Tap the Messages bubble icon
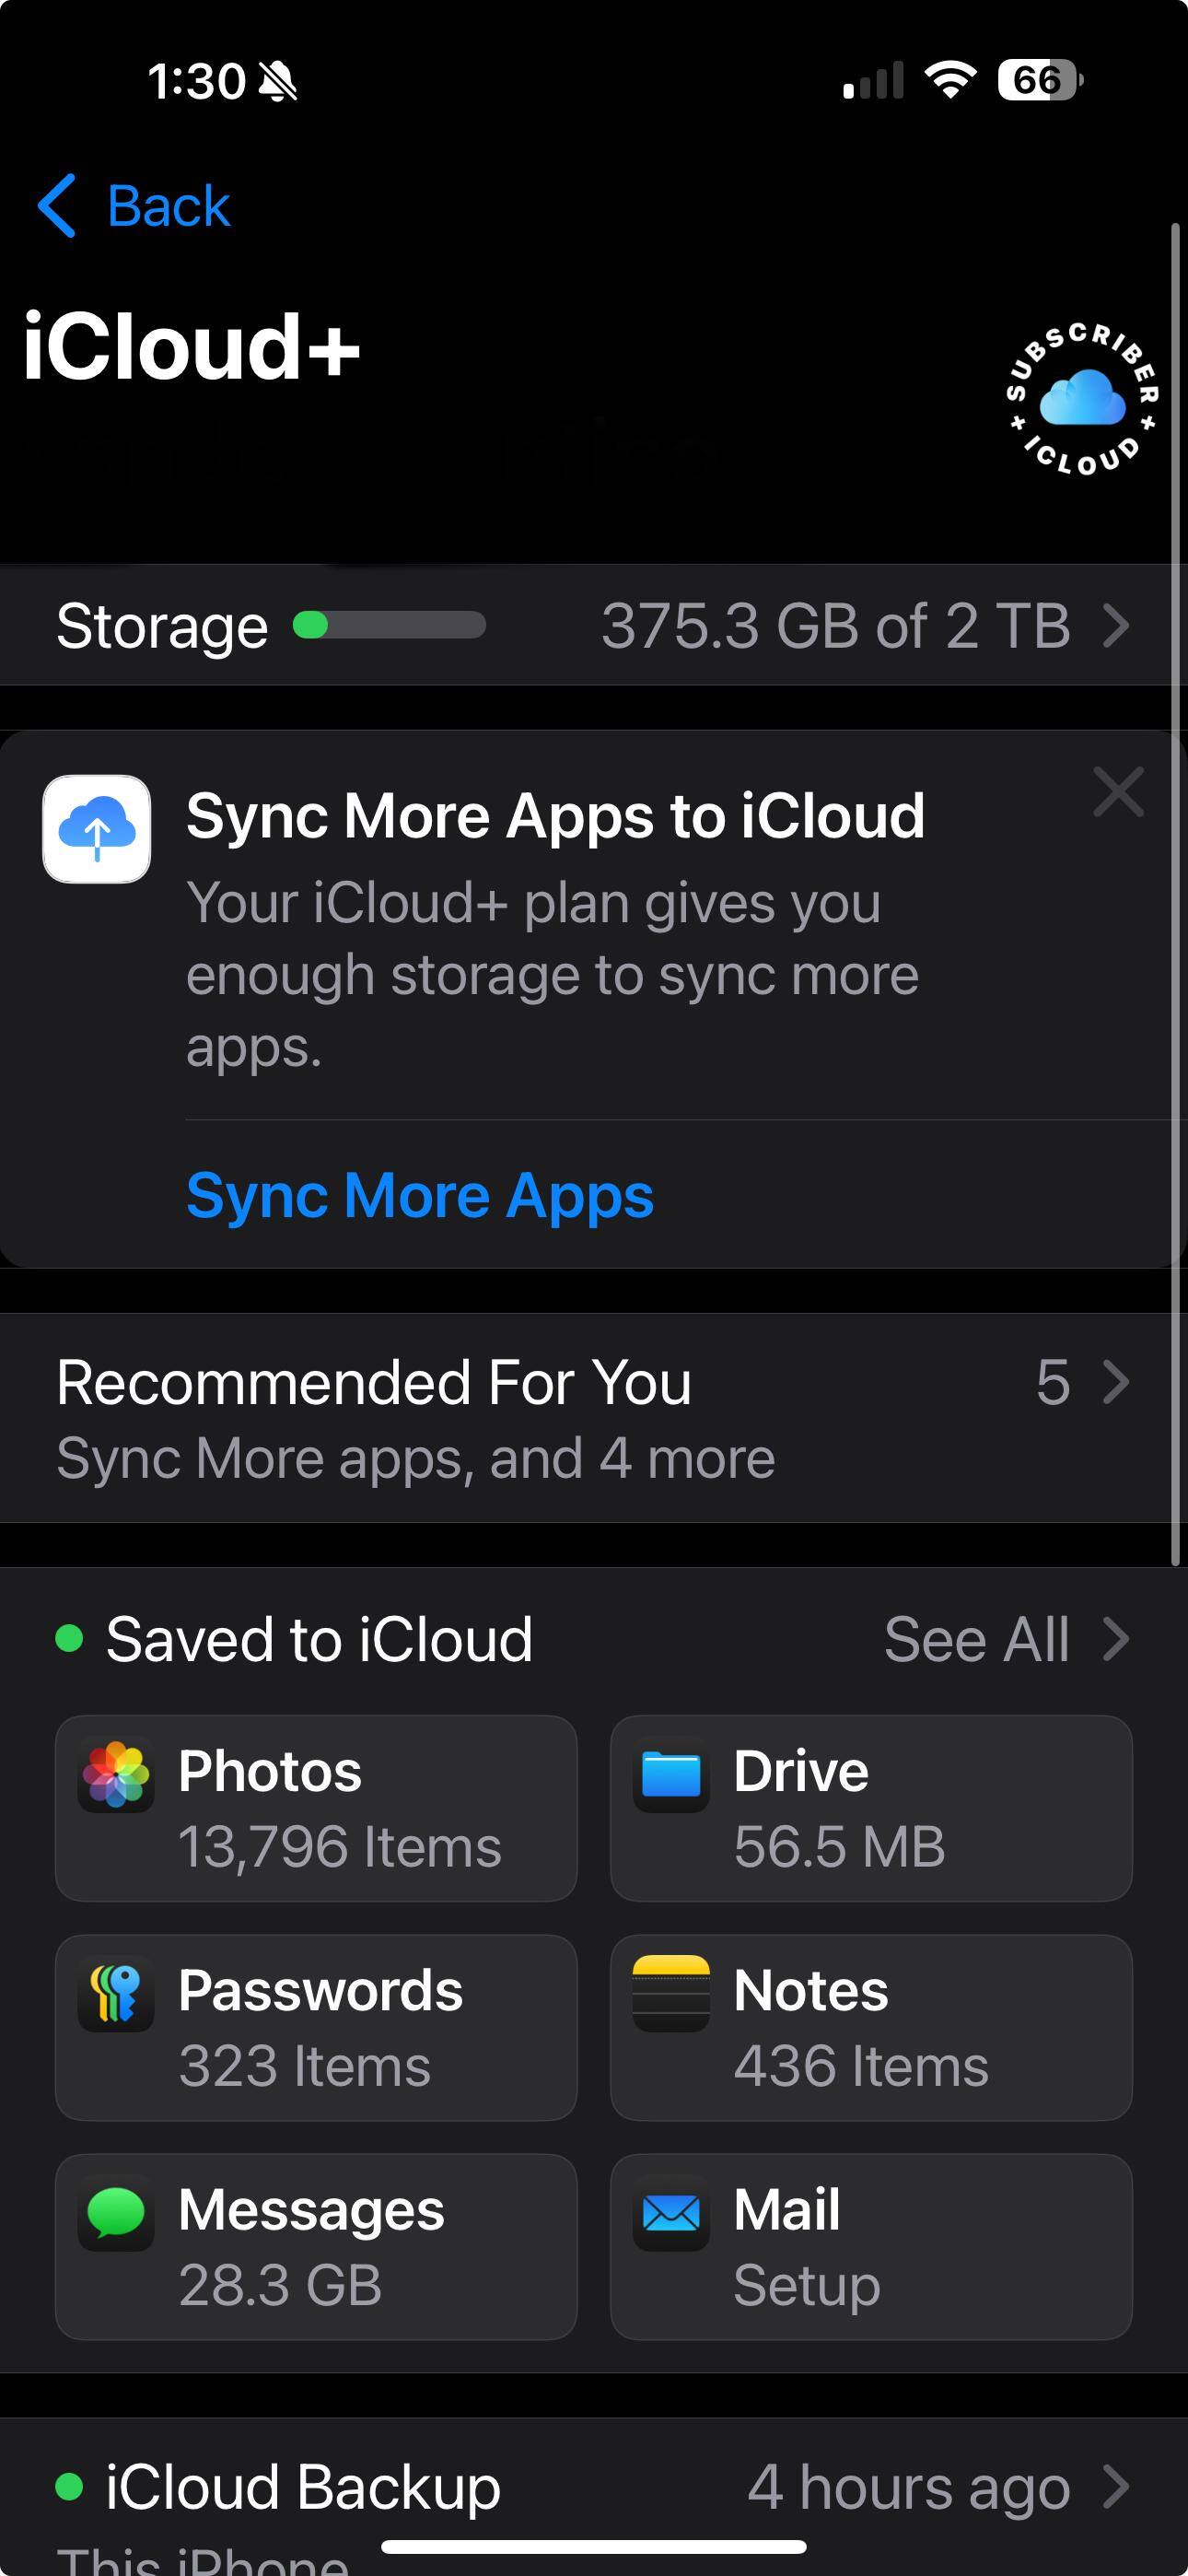The width and height of the screenshot is (1188, 2576). (x=116, y=2212)
